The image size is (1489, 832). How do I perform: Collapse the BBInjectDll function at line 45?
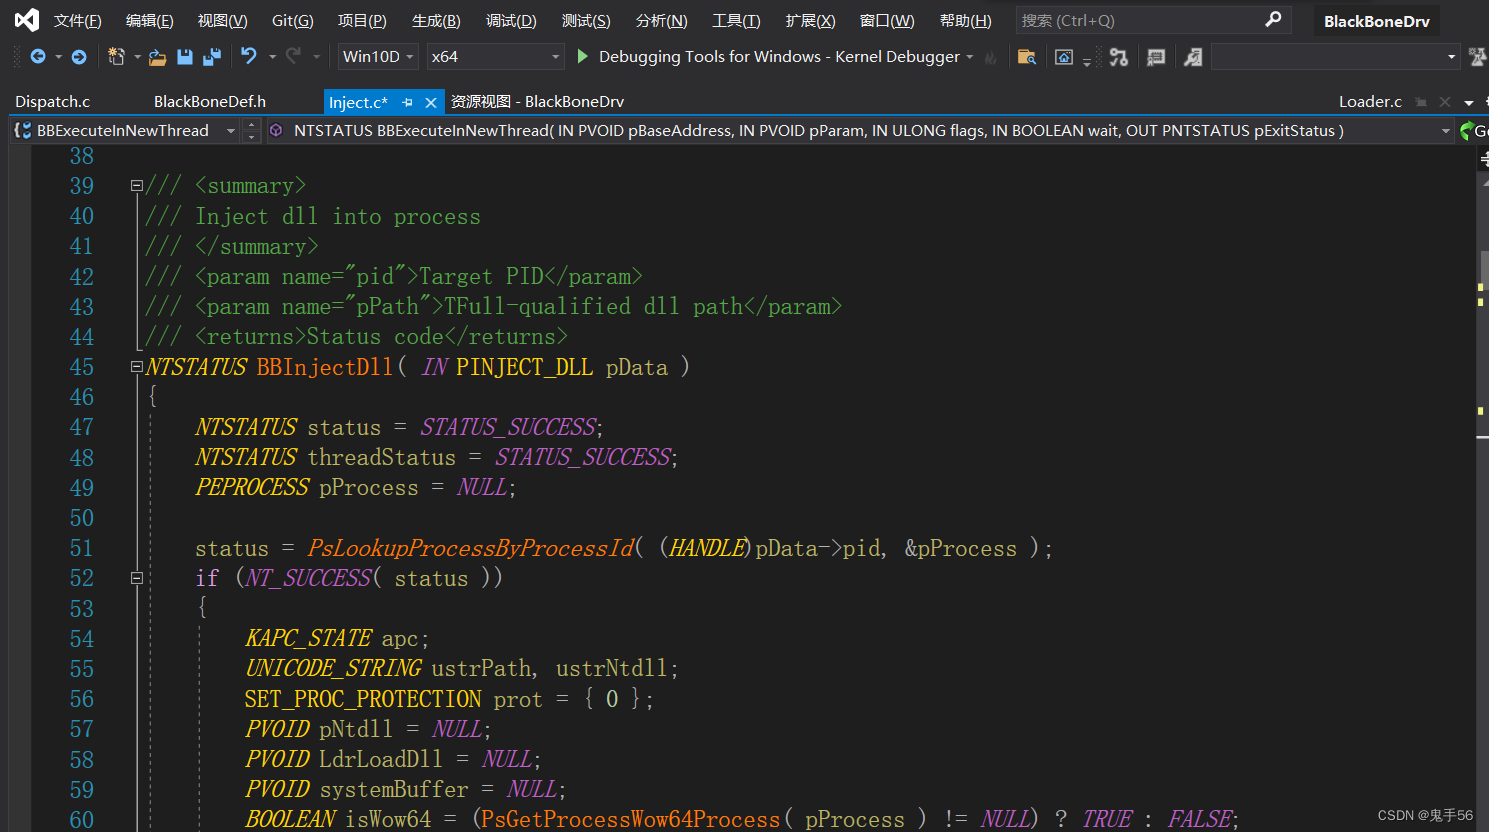[137, 367]
